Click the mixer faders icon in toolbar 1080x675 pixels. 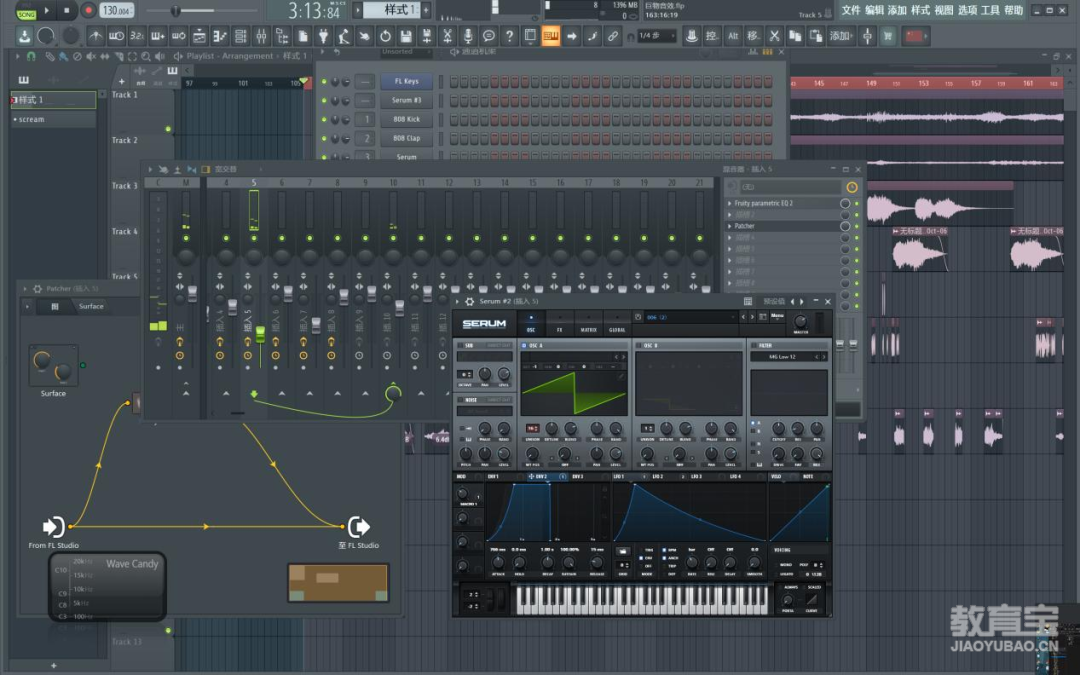261,36
